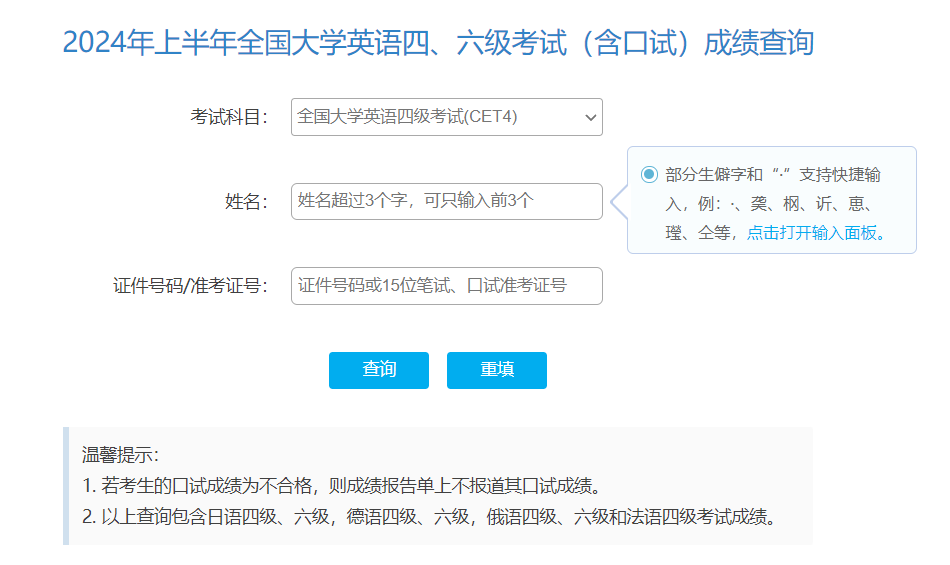Viewport: 950px width, 565px height.
Task: Click the blue left border of the notice box
Action: click(x=66, y=486)
